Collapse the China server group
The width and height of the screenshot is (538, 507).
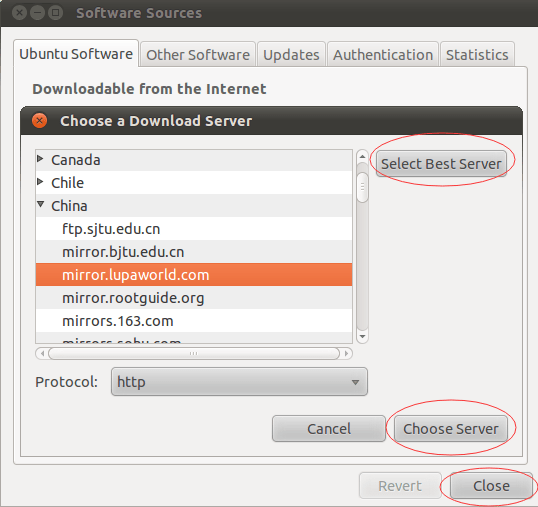coord(40,204)
